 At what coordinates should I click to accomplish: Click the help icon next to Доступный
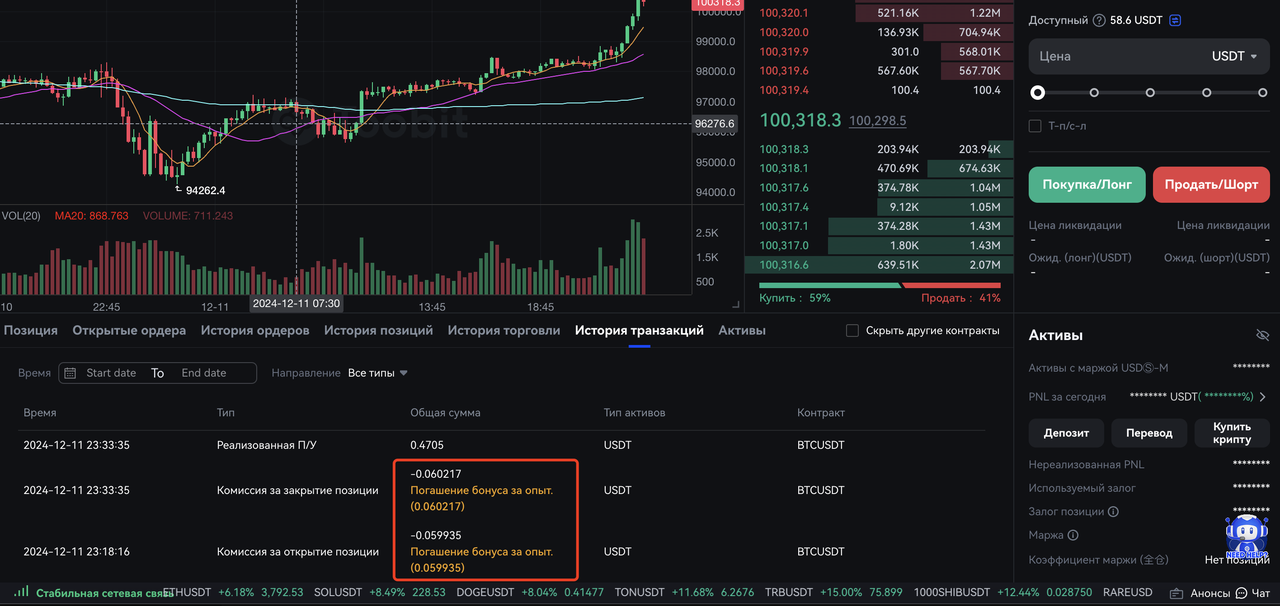pos(1100,20)
